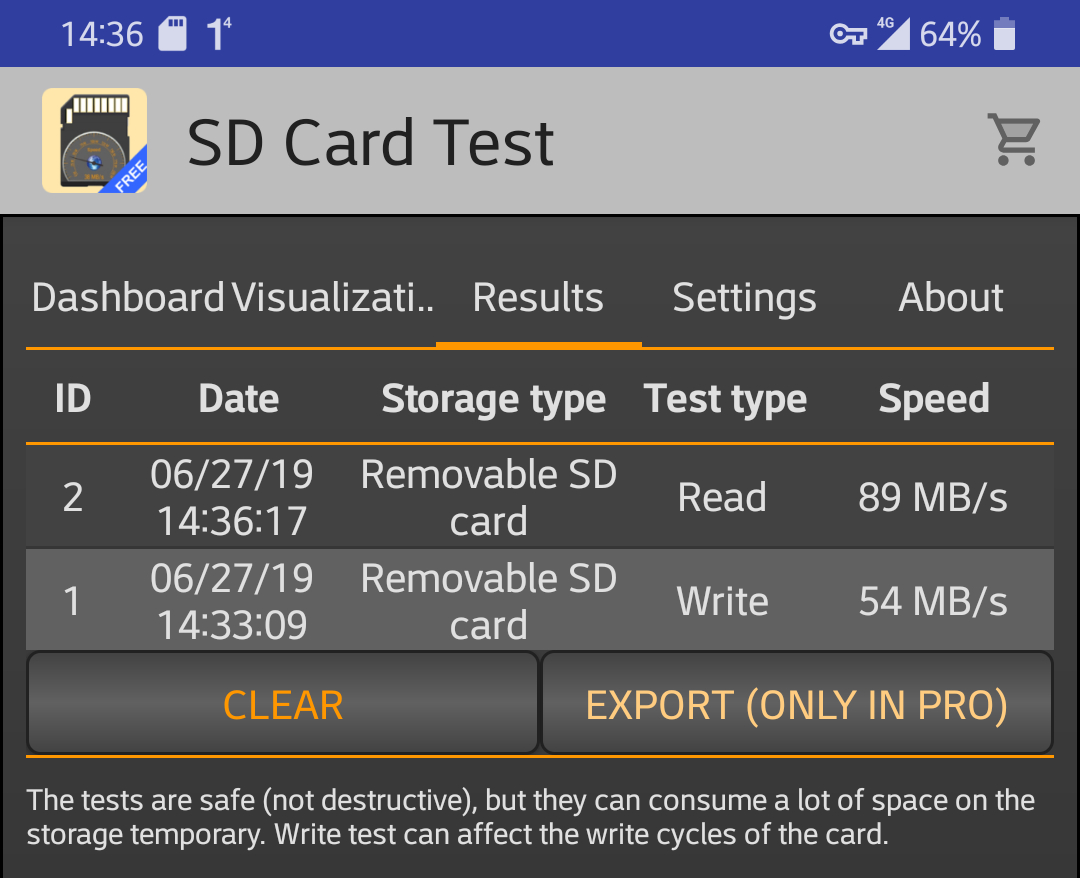Select the Read test result row

point(539,497)
